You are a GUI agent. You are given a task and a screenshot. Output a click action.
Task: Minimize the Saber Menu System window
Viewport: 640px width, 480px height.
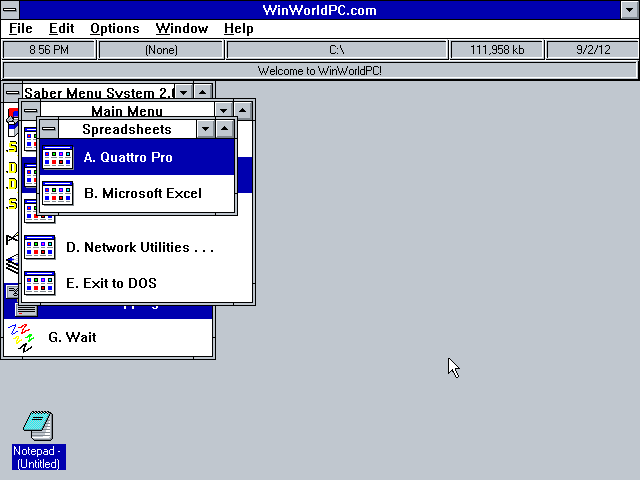tap(184, 93)
